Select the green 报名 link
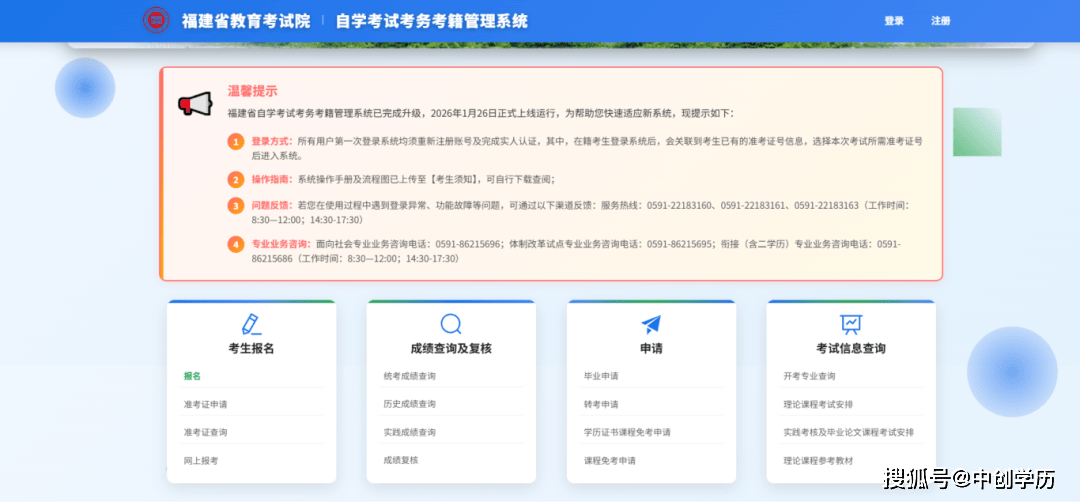 click(x=192, y=376)
